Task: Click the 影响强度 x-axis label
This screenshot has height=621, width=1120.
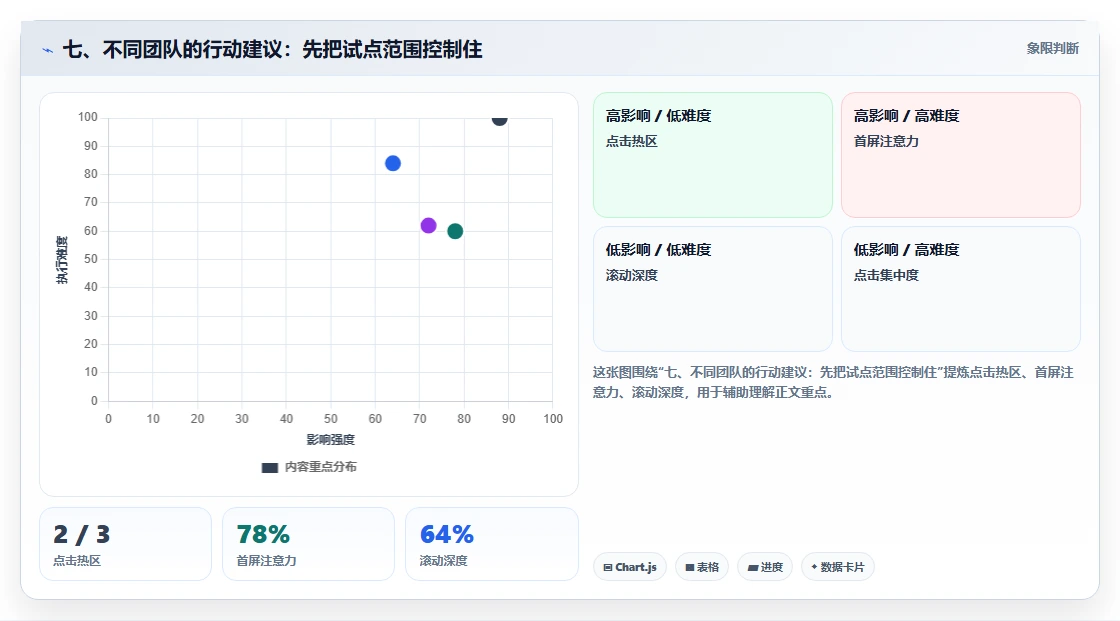Action: point(331,439)
